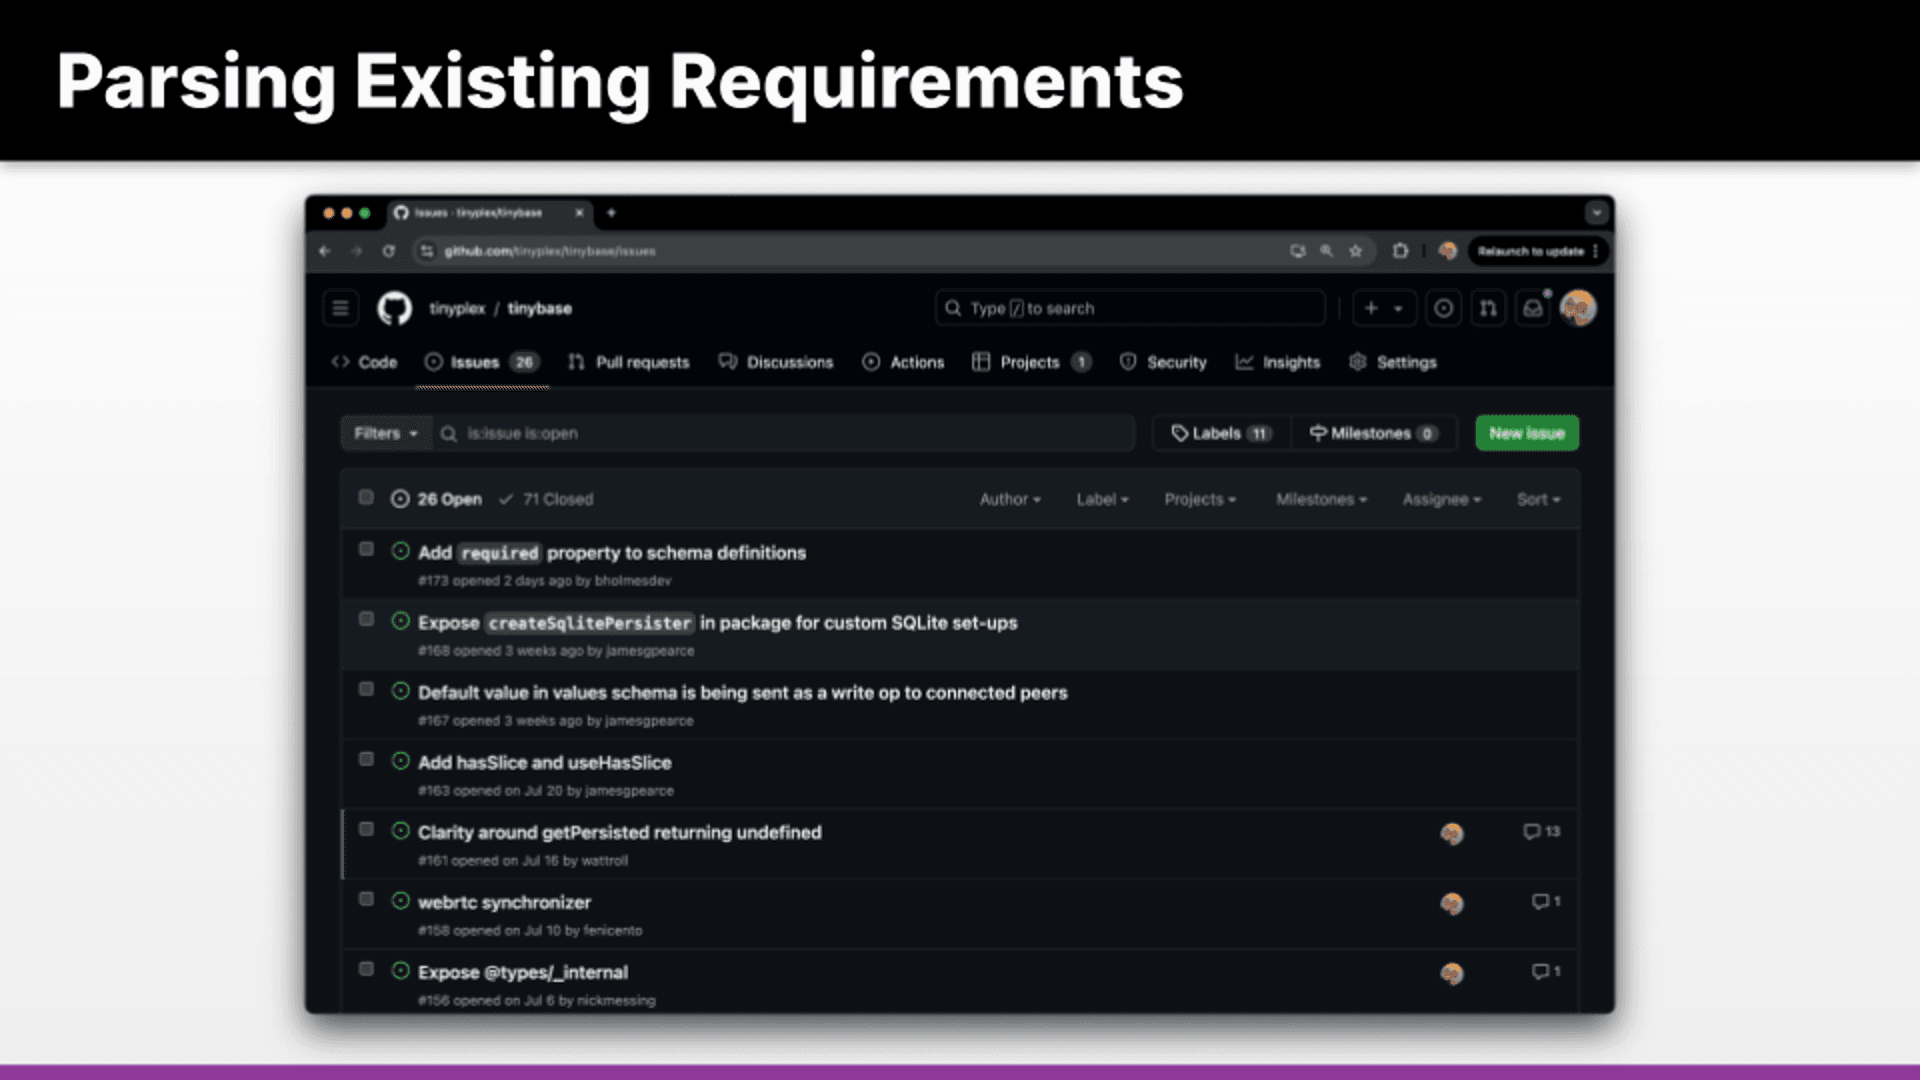Click the browser forward arrow
The image size is (1920, 1080).
[357, 251]
